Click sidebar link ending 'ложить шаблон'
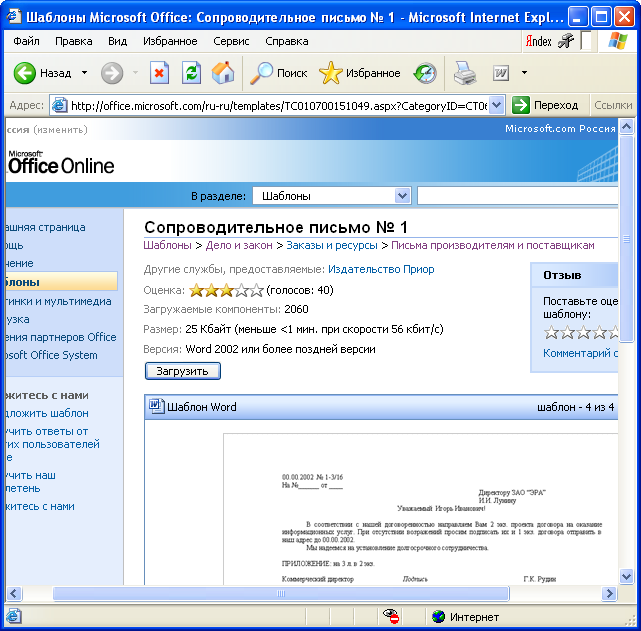641x631 pixels. pyautogui.click(x=47, y=413)
